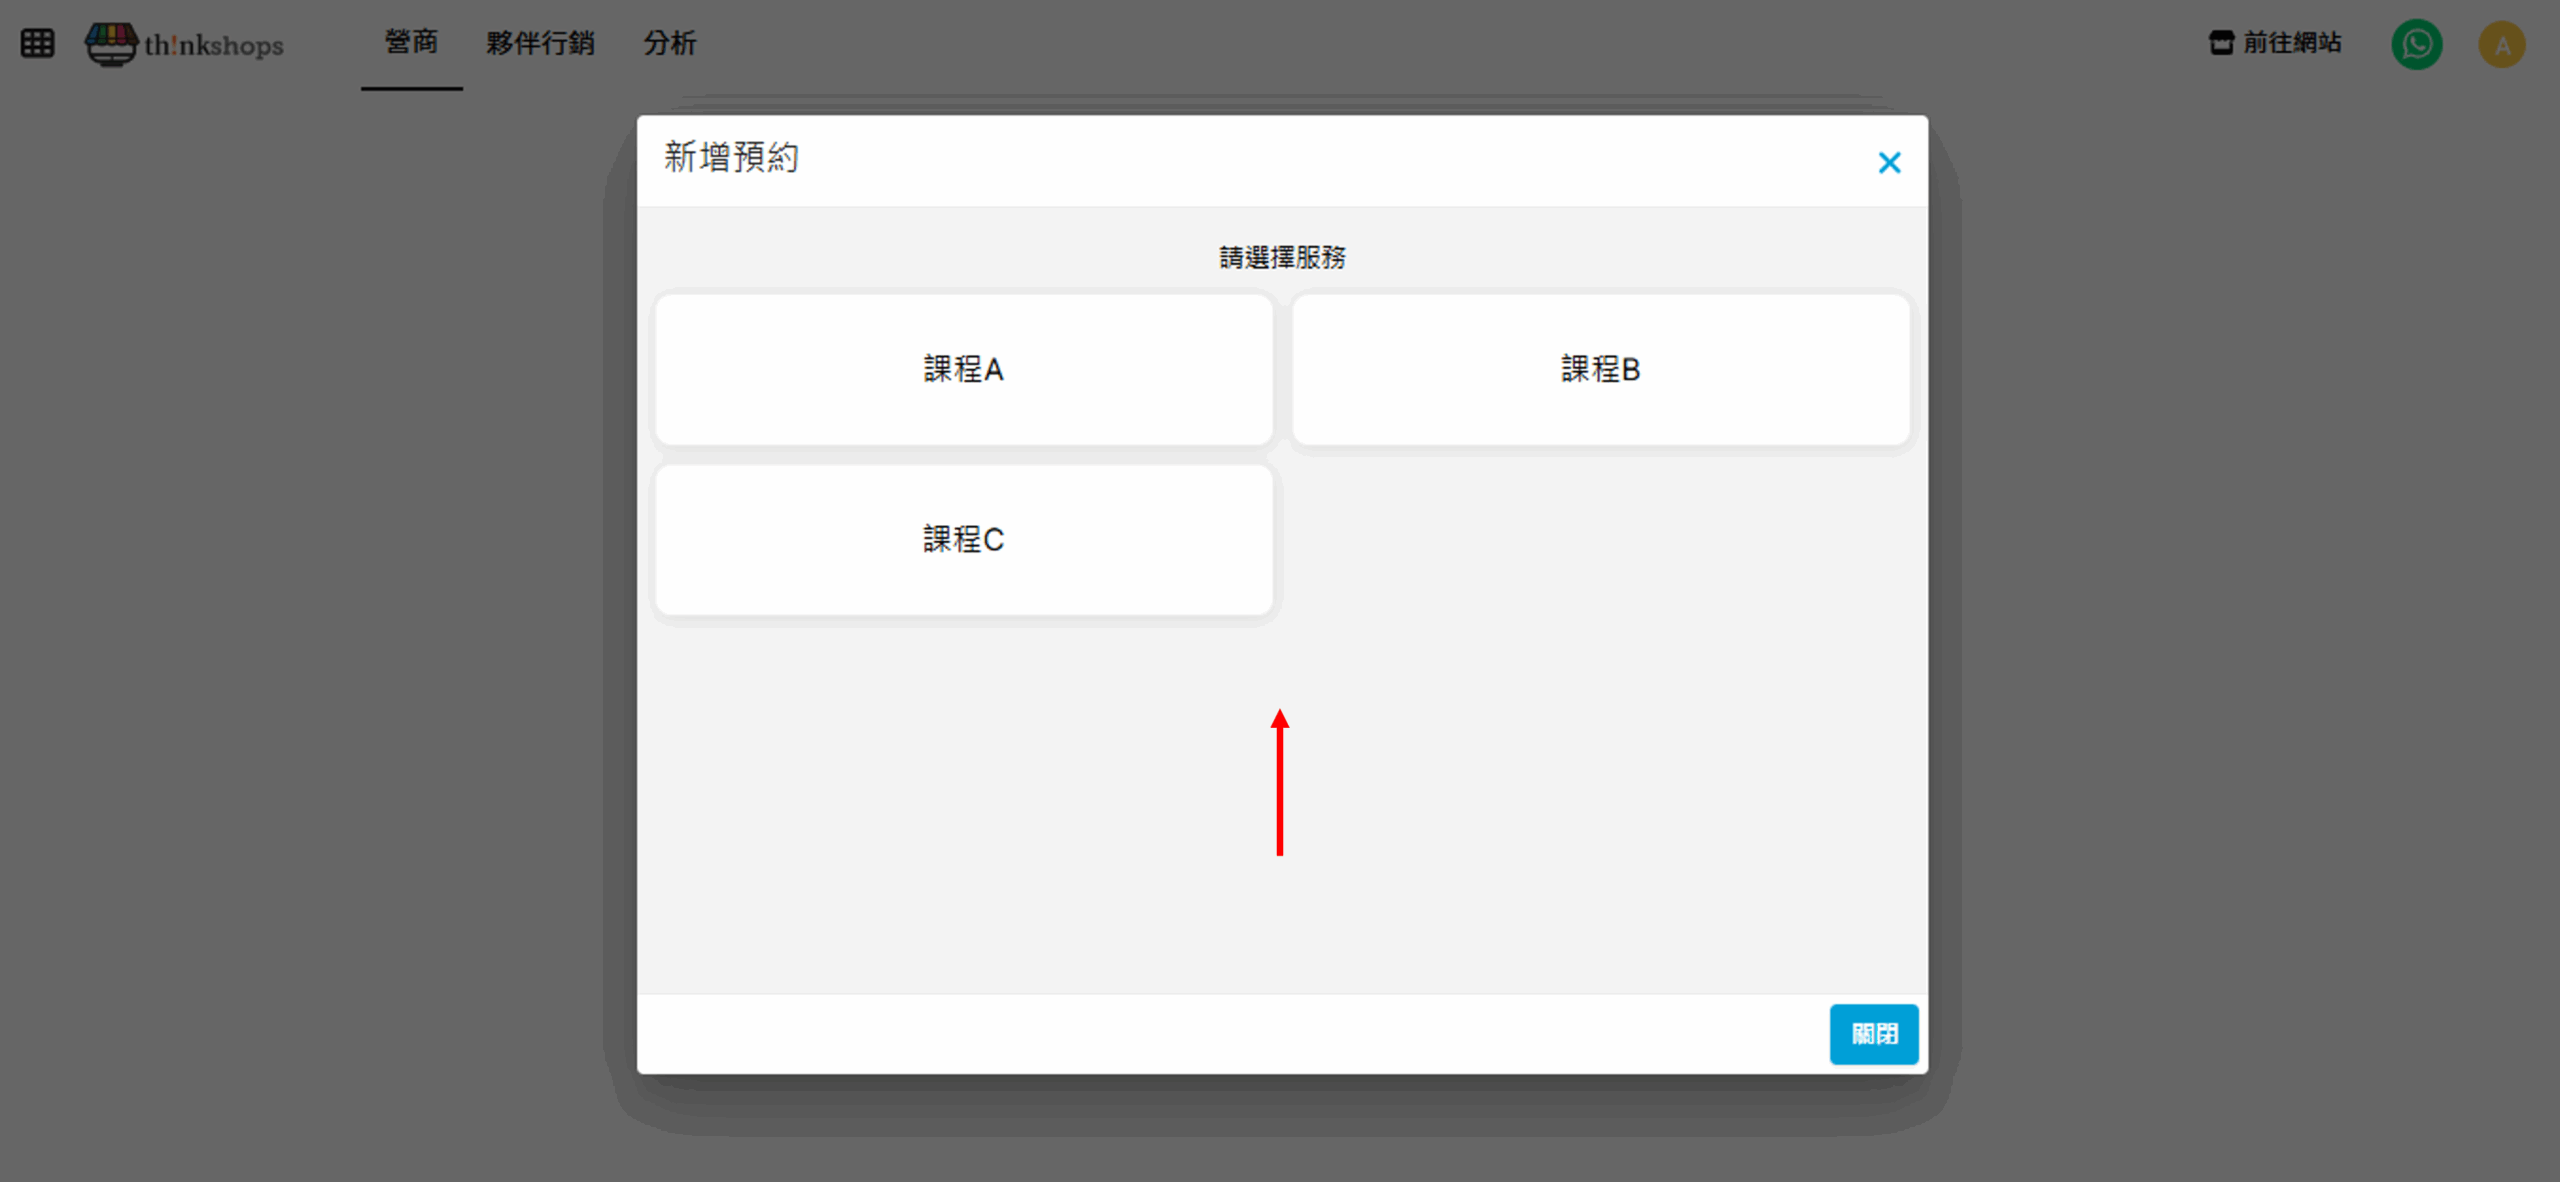Click the thinkshops logo
This screenshot has height=1182, width=2560.
click(111, 44)
